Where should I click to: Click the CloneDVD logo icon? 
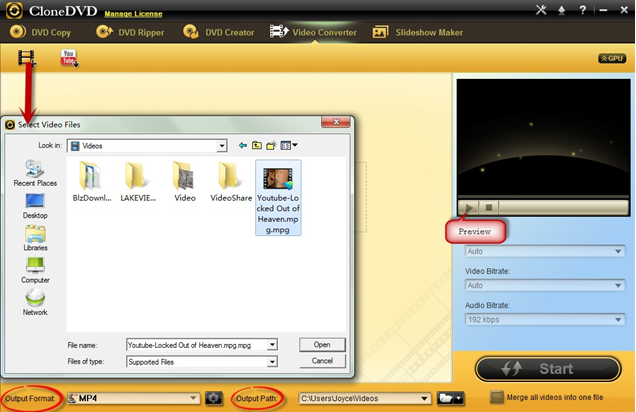tap(14, 10)
